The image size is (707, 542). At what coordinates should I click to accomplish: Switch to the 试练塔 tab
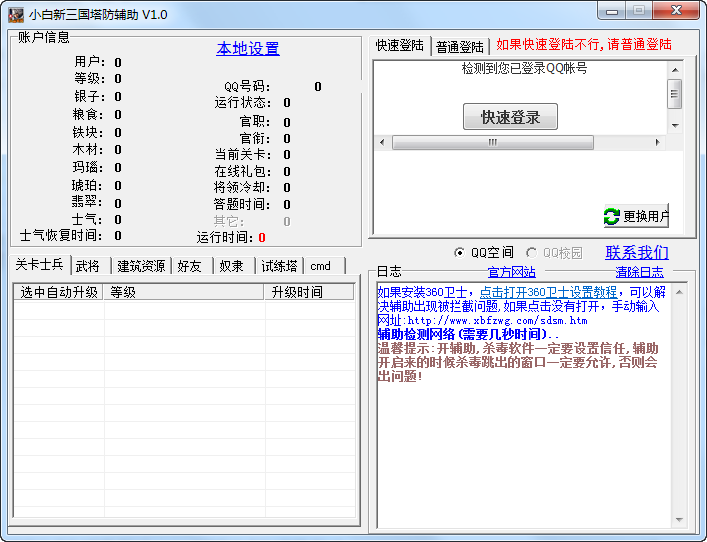pos(280,266)
